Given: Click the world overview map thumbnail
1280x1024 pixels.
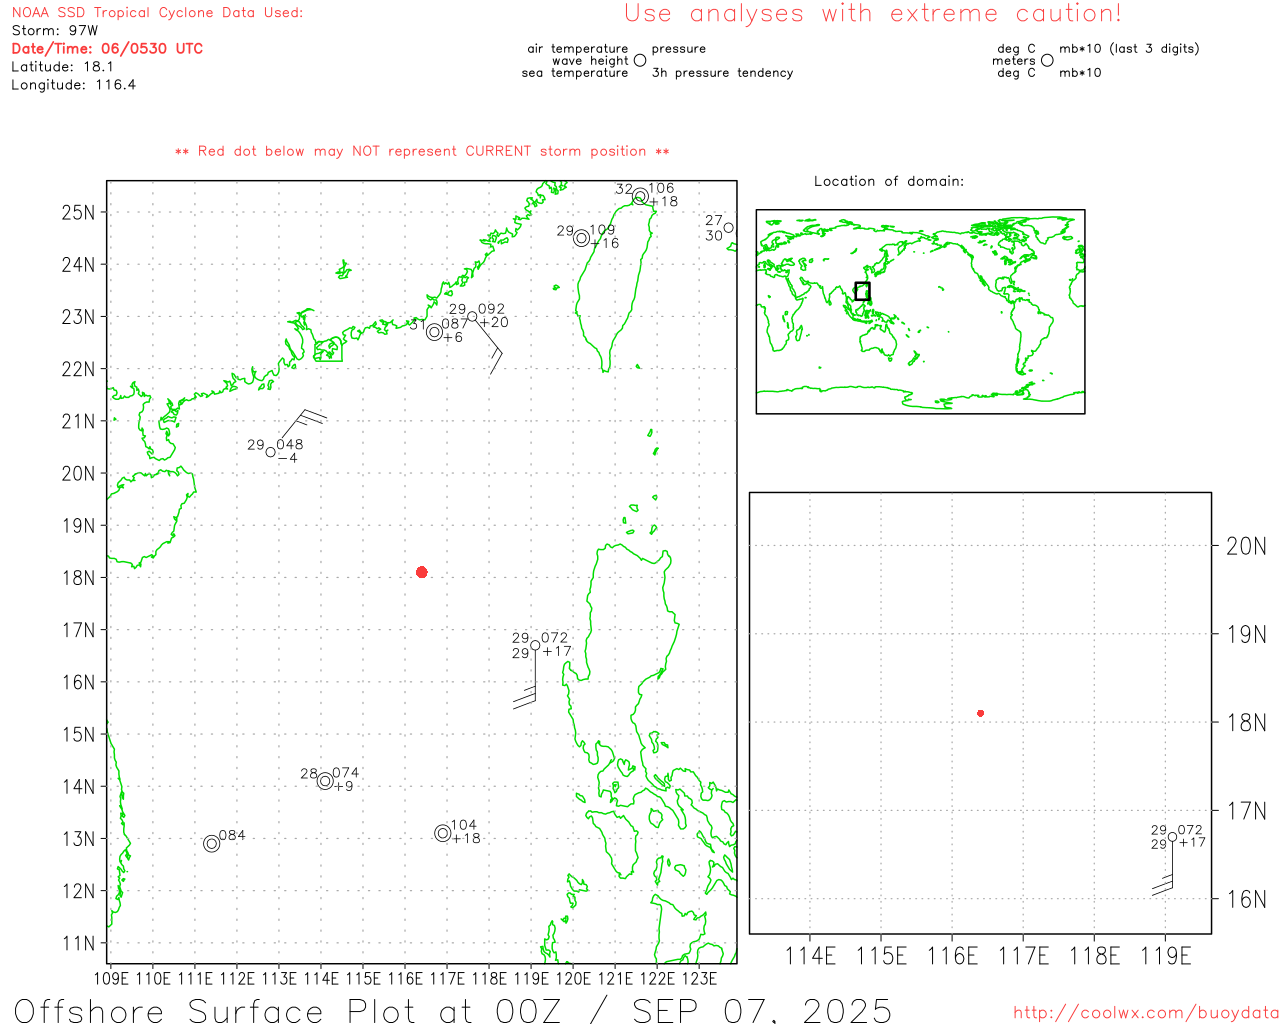Looking at the screenshot, I should click(920, 312).
